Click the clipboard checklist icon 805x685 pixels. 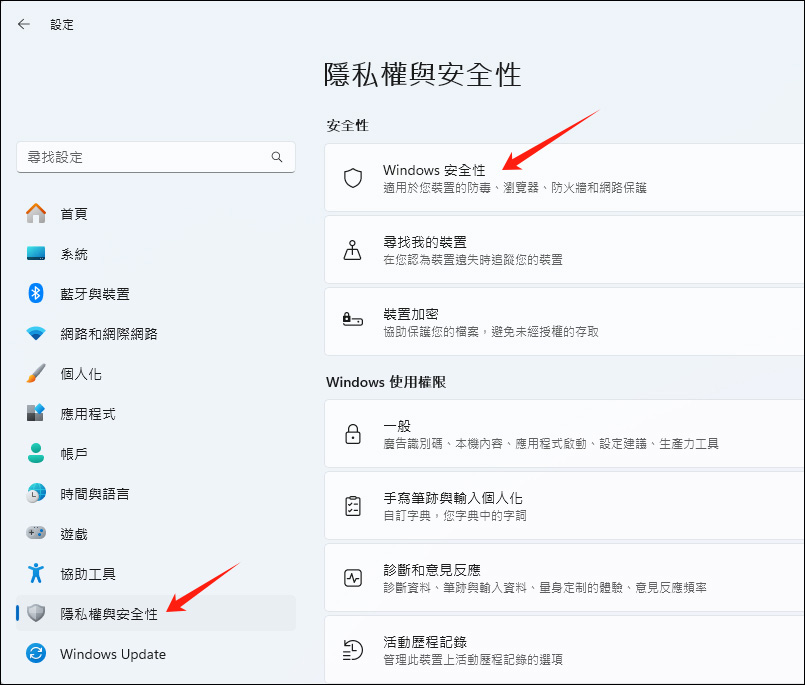[353, 506]
